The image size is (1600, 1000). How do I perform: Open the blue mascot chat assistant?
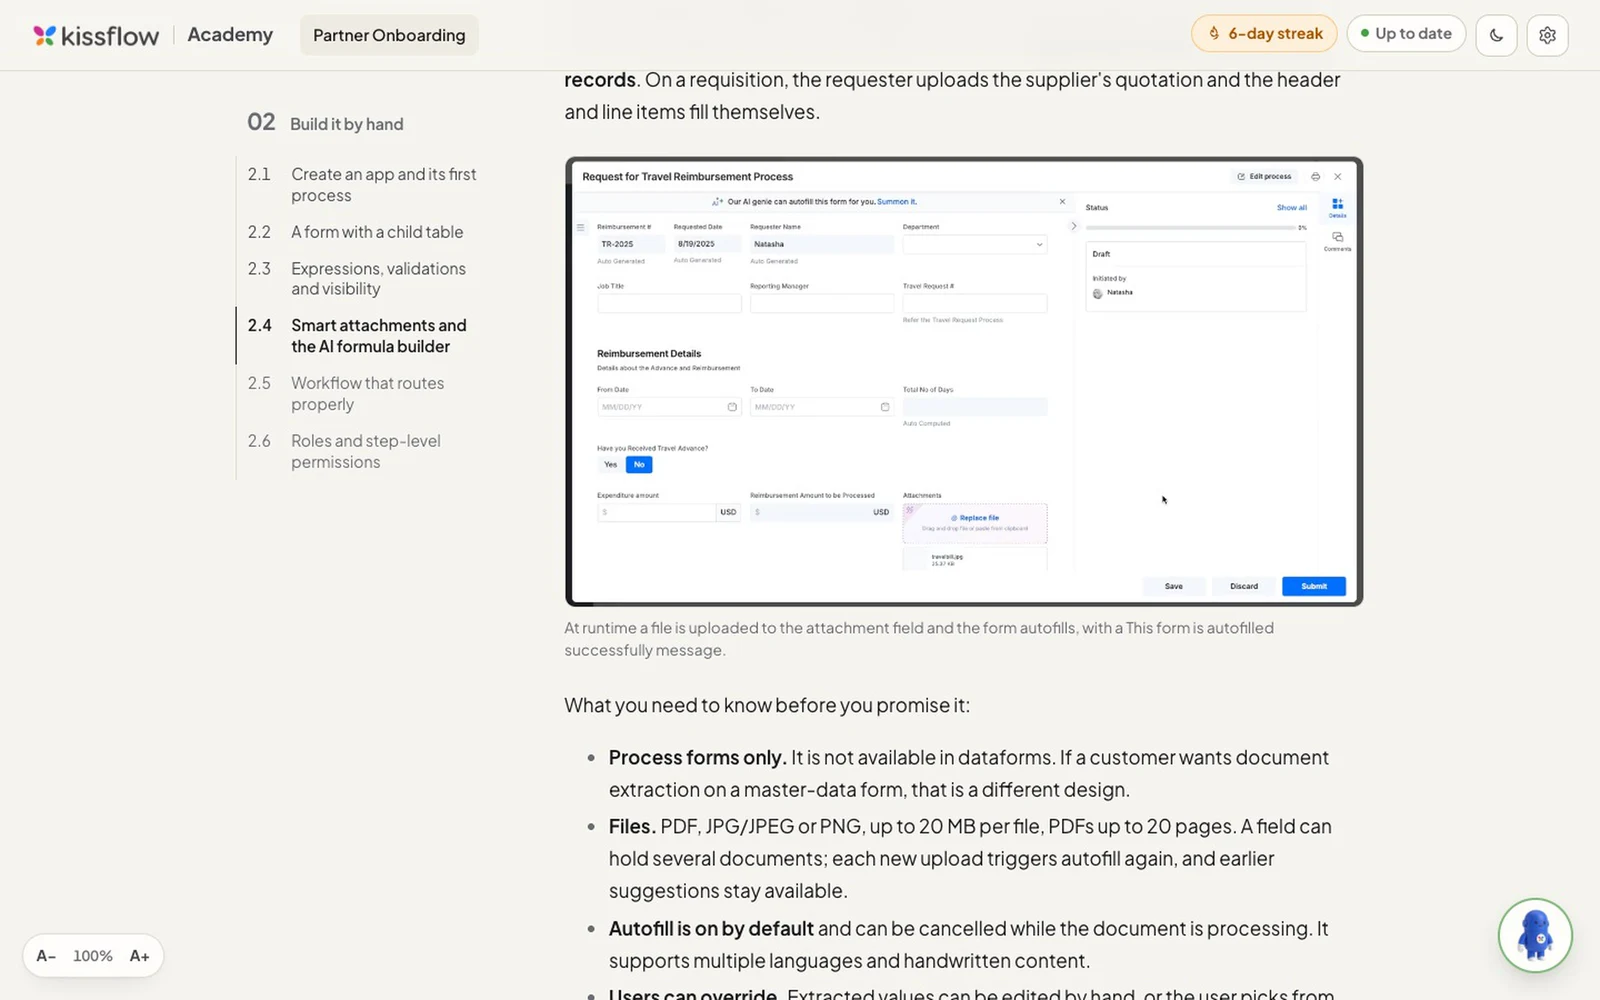tap(1535, 935)
